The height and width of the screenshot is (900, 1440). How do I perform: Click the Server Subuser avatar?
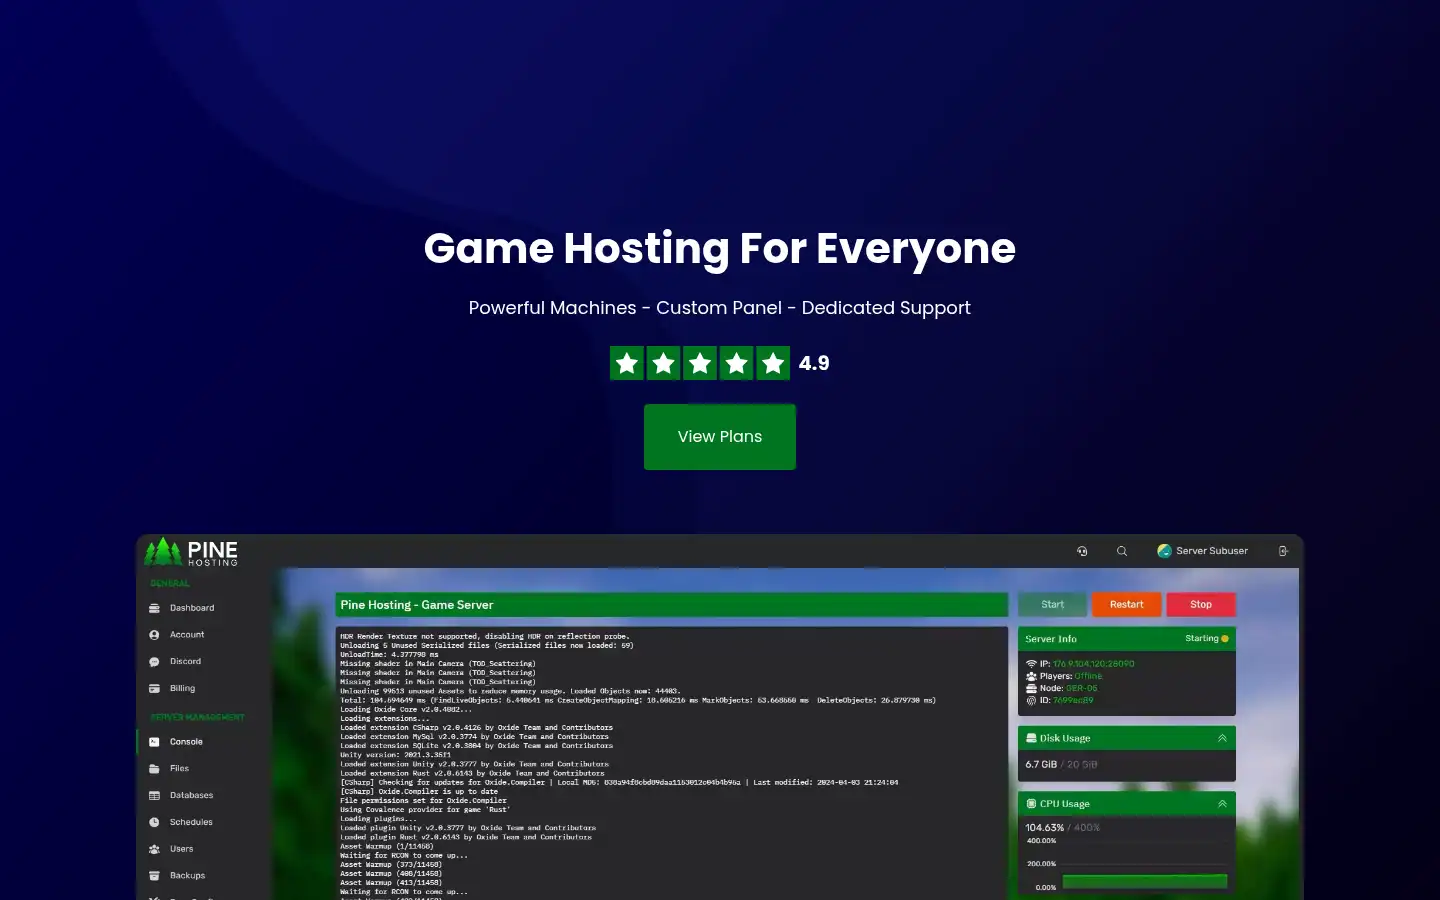[x=1164, y=551]
